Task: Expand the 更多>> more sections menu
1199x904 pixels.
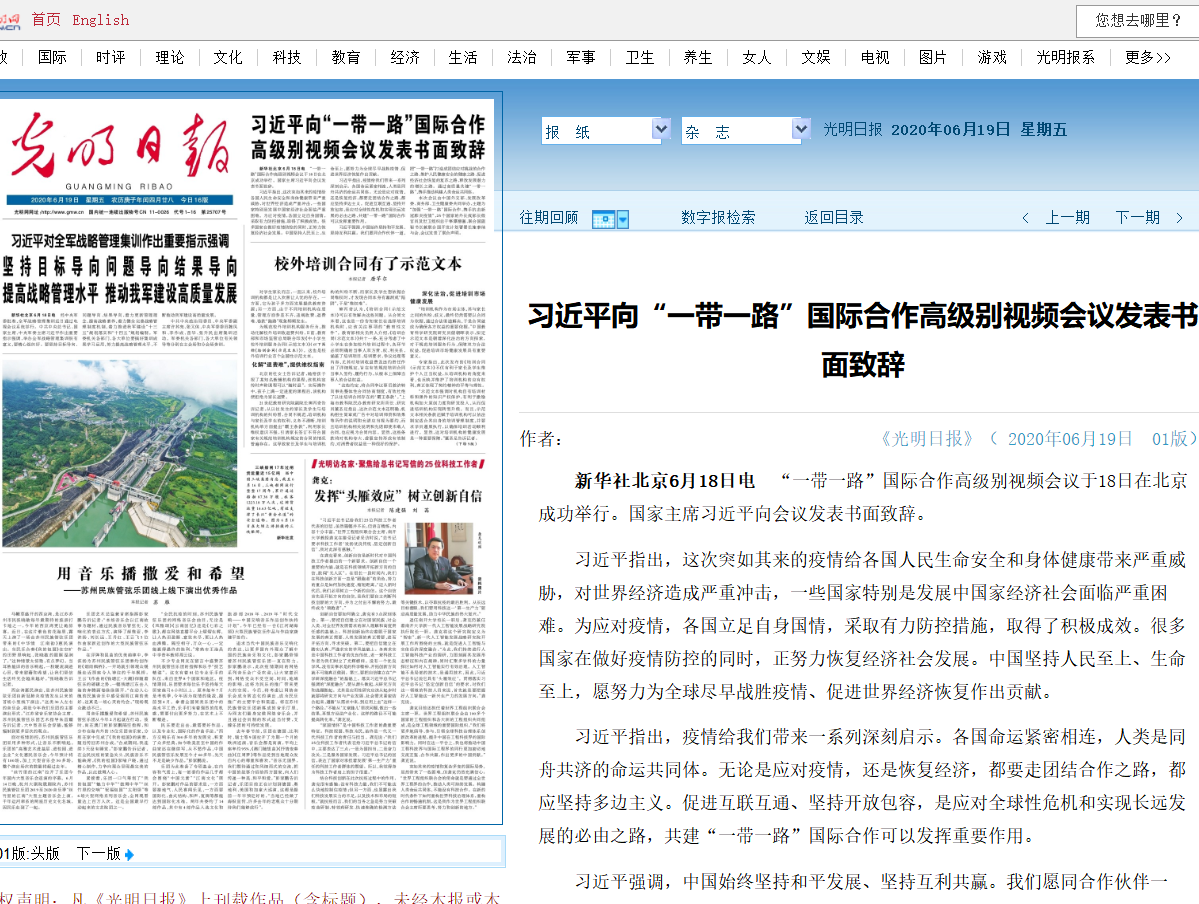Action: pyautogui.click(x=1148, y=57)
